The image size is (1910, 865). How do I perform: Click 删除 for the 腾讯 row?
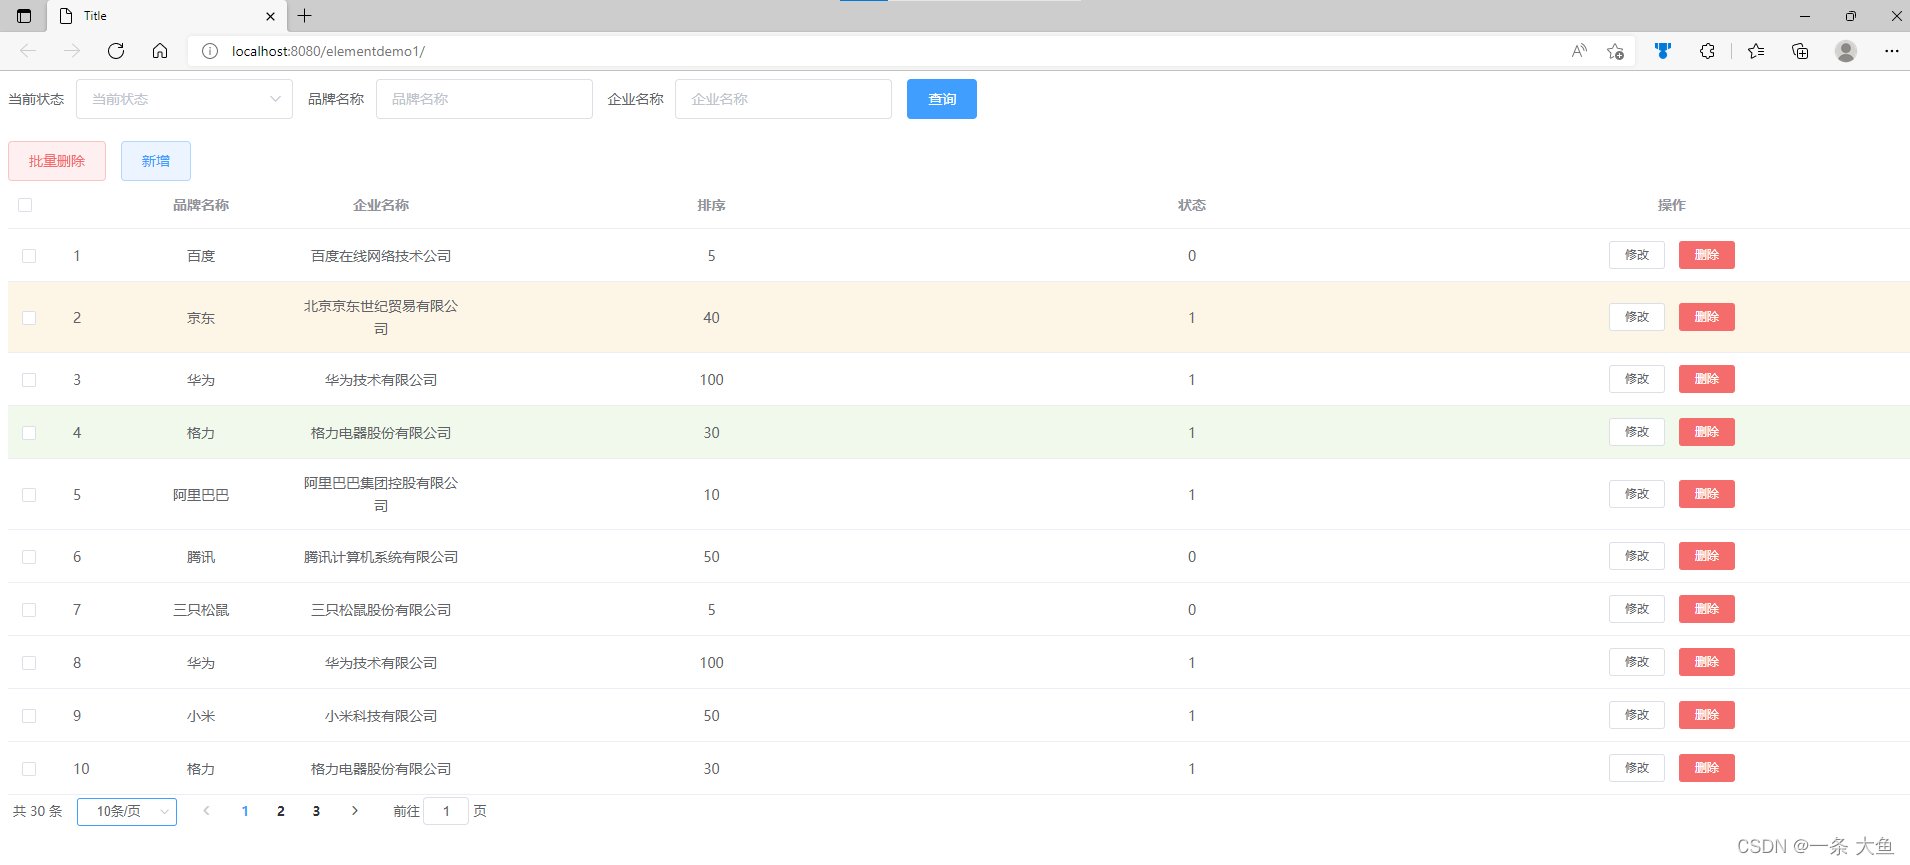(1707, 556)
